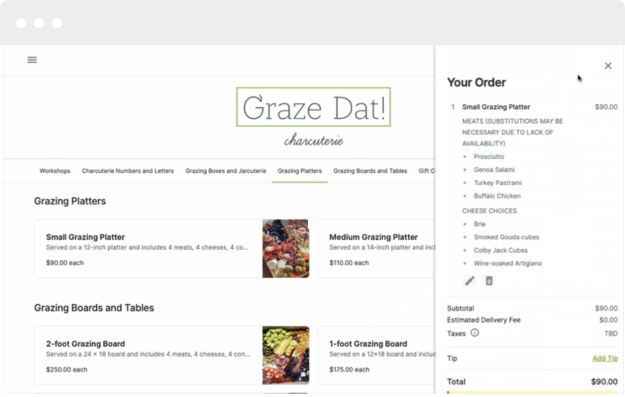
Task: Click the Taxes info icon
Action: point(474,333)
